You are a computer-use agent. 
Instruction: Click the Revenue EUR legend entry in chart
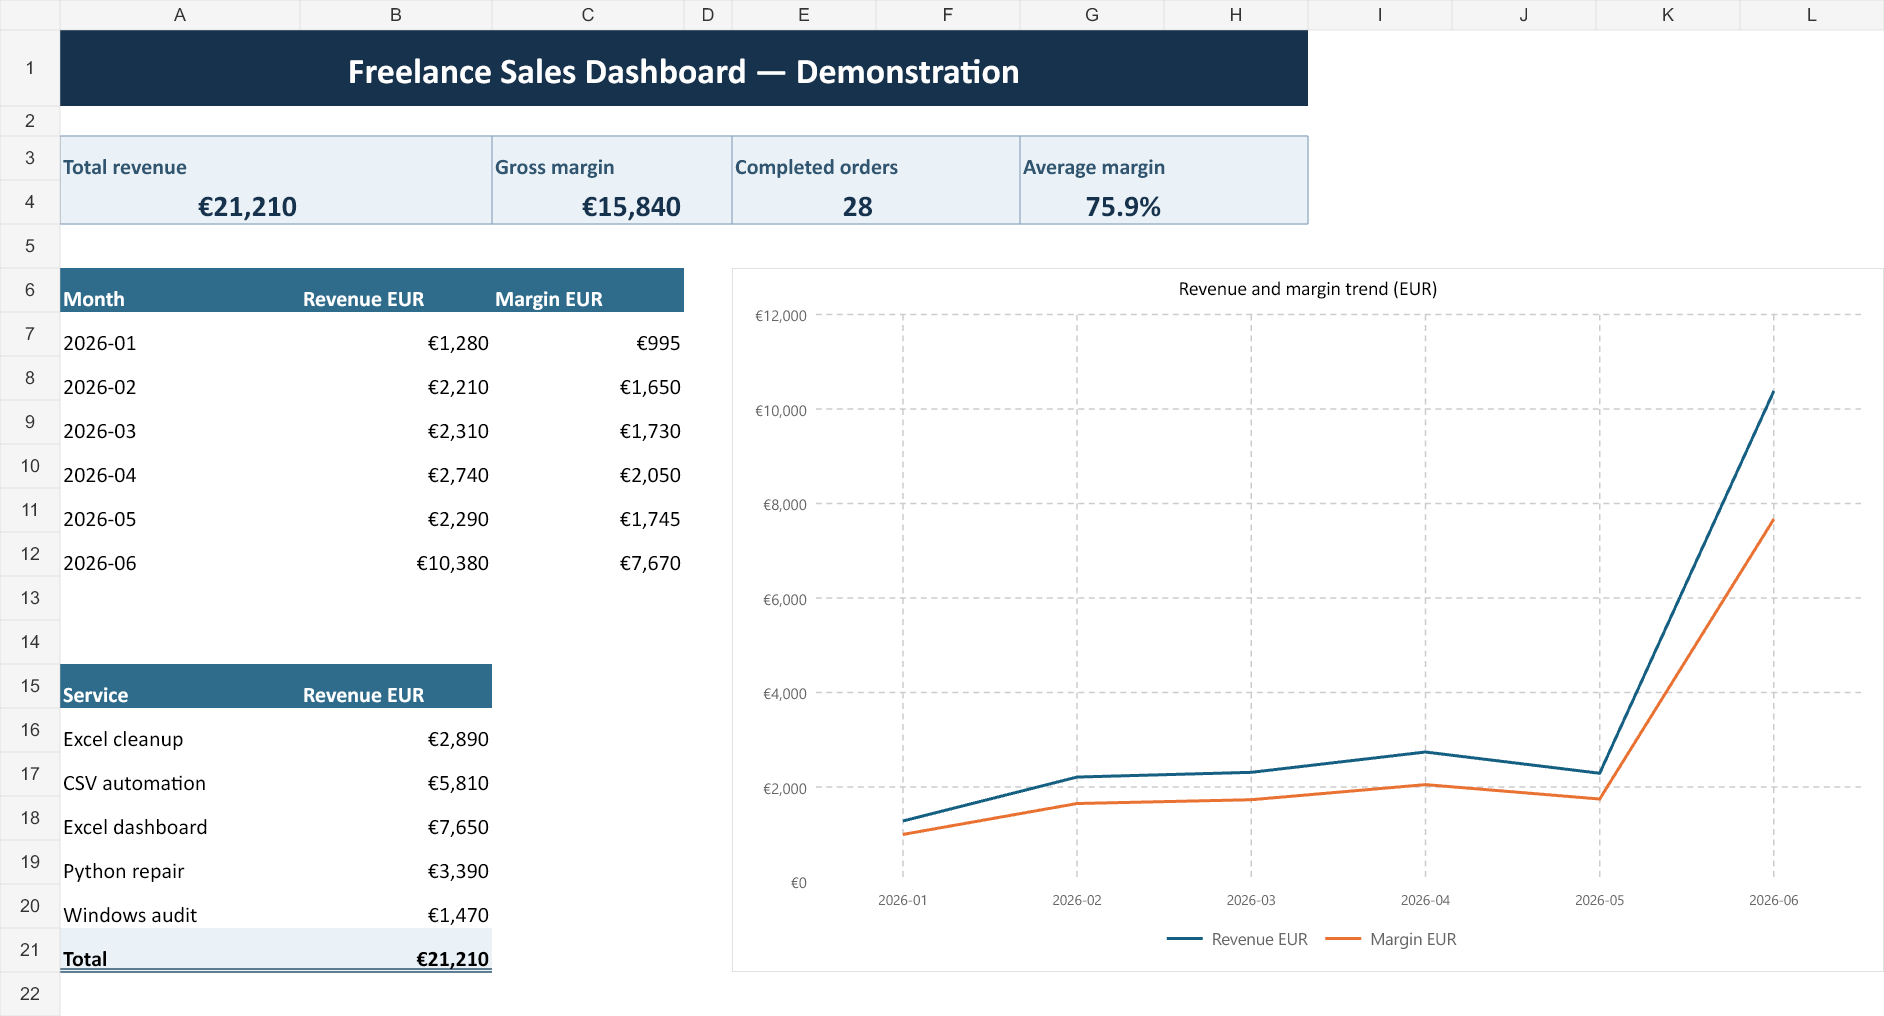1237,939
